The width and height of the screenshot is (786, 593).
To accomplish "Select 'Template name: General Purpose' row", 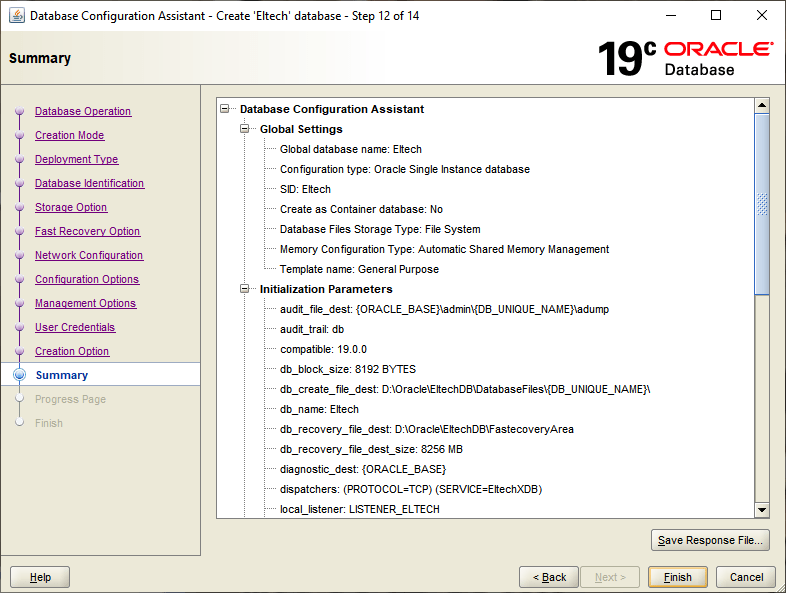I will click(359, 269).
